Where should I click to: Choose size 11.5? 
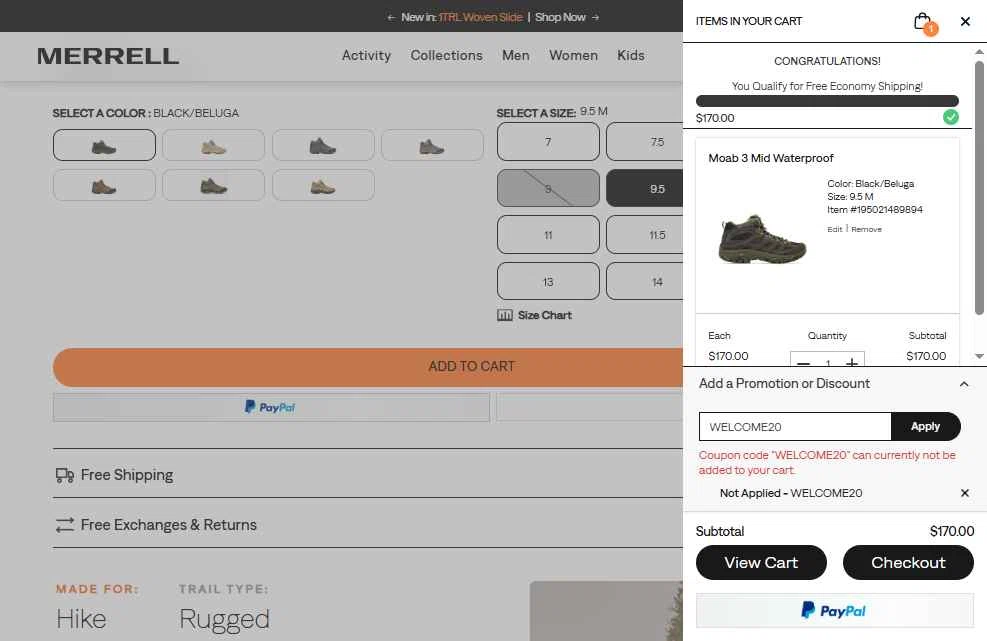[645, 235]
